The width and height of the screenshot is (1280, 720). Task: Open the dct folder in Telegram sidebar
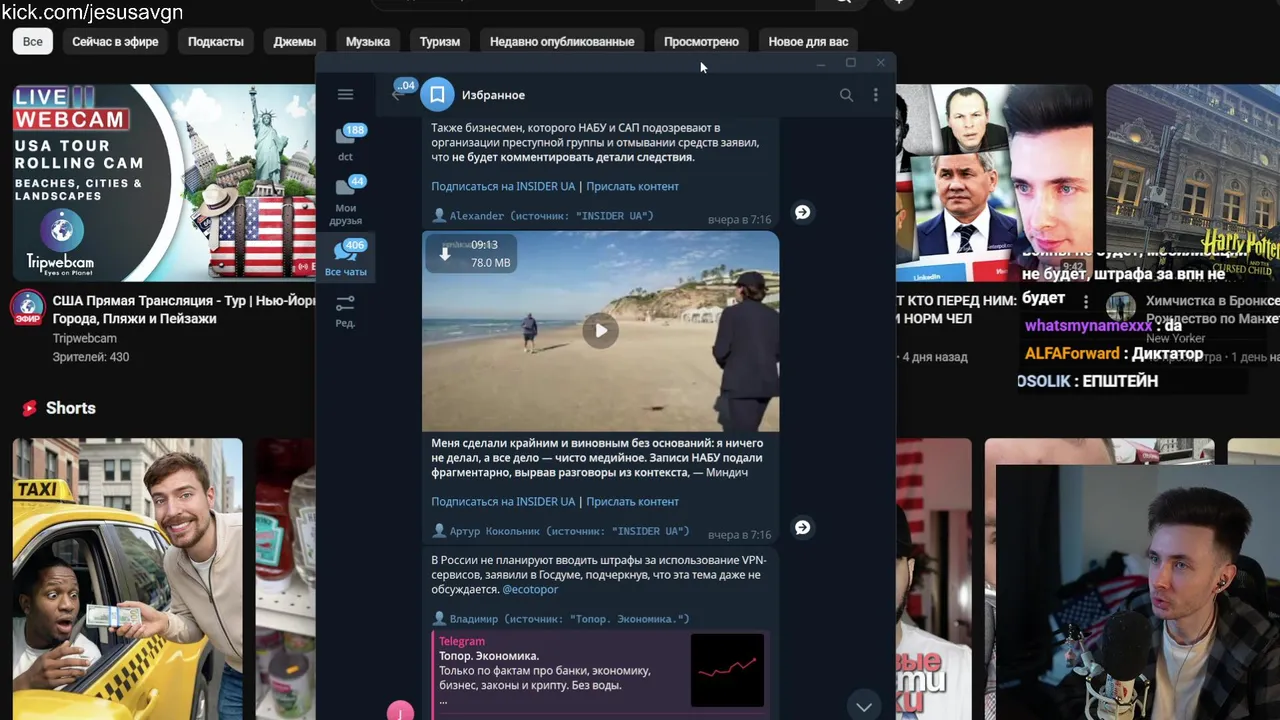click(x=345, y=143)
